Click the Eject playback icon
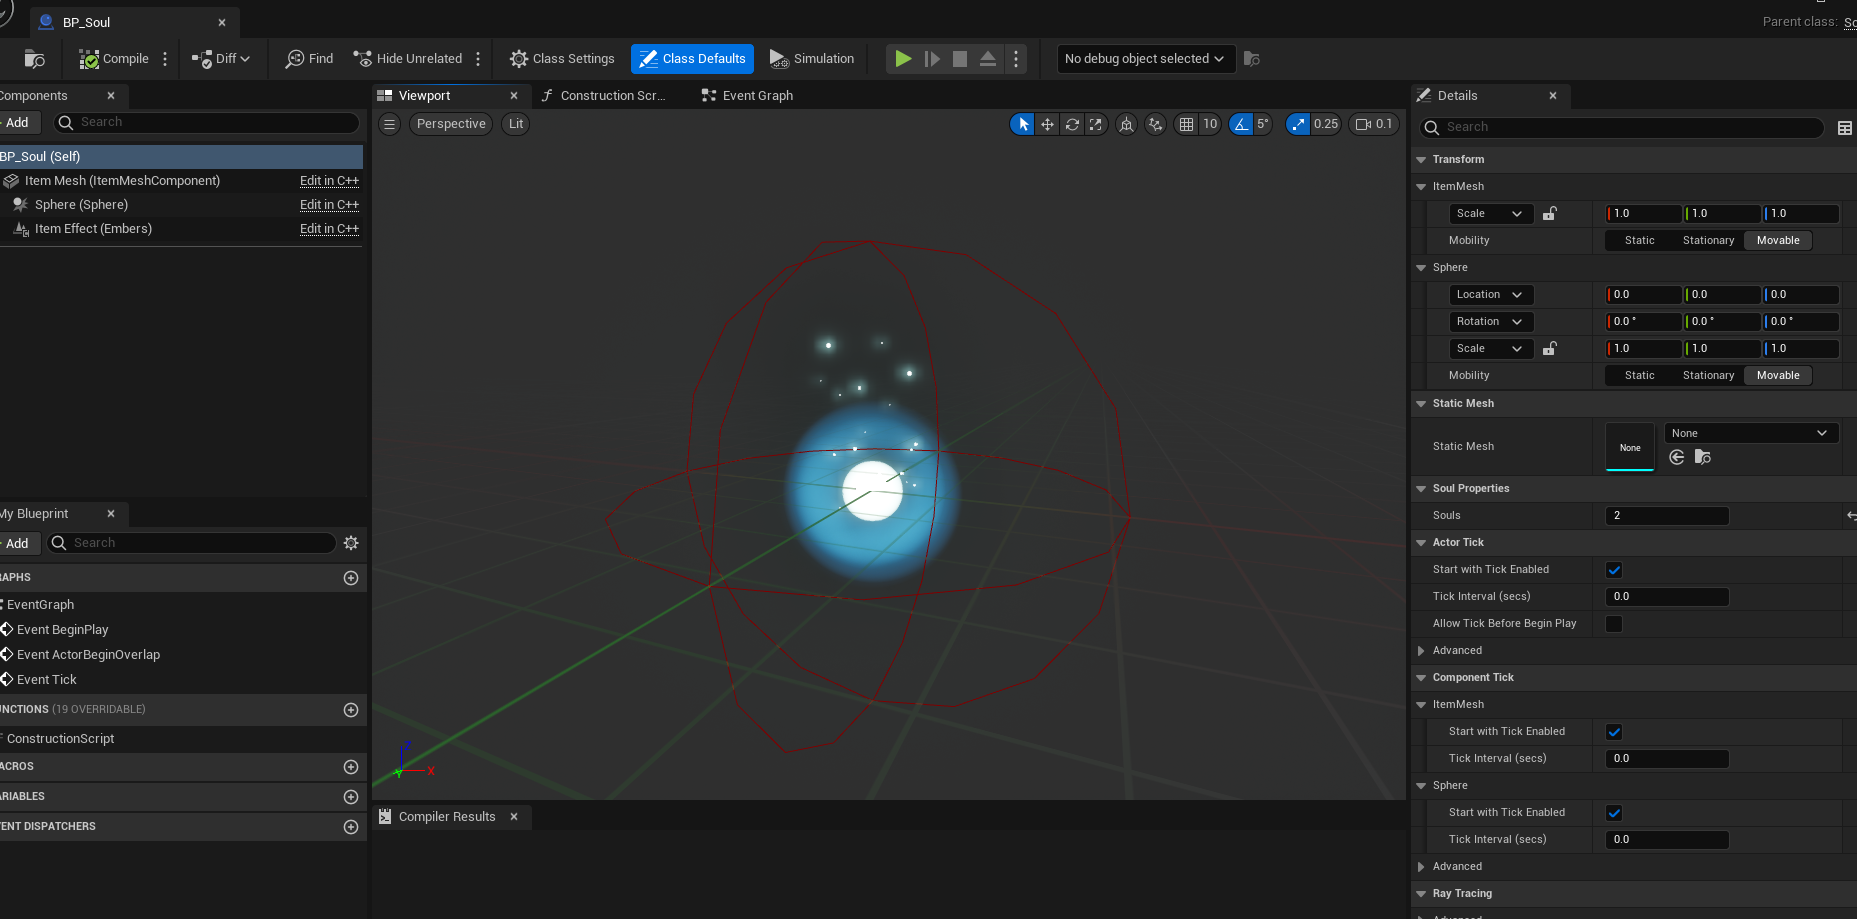The image size is (1857, 919). [988, 59]
